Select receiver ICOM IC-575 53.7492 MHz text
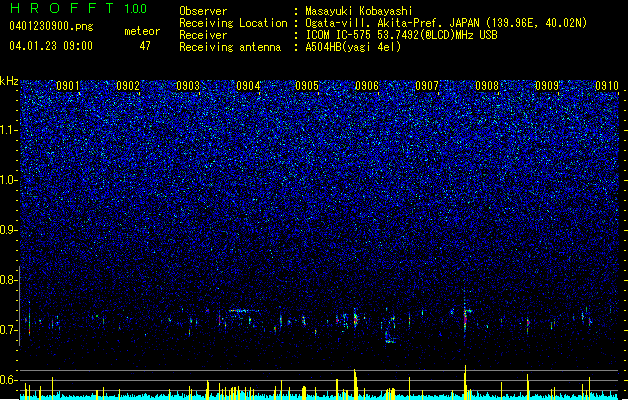Viewport: 629px width, 400px height. (401, 35)
